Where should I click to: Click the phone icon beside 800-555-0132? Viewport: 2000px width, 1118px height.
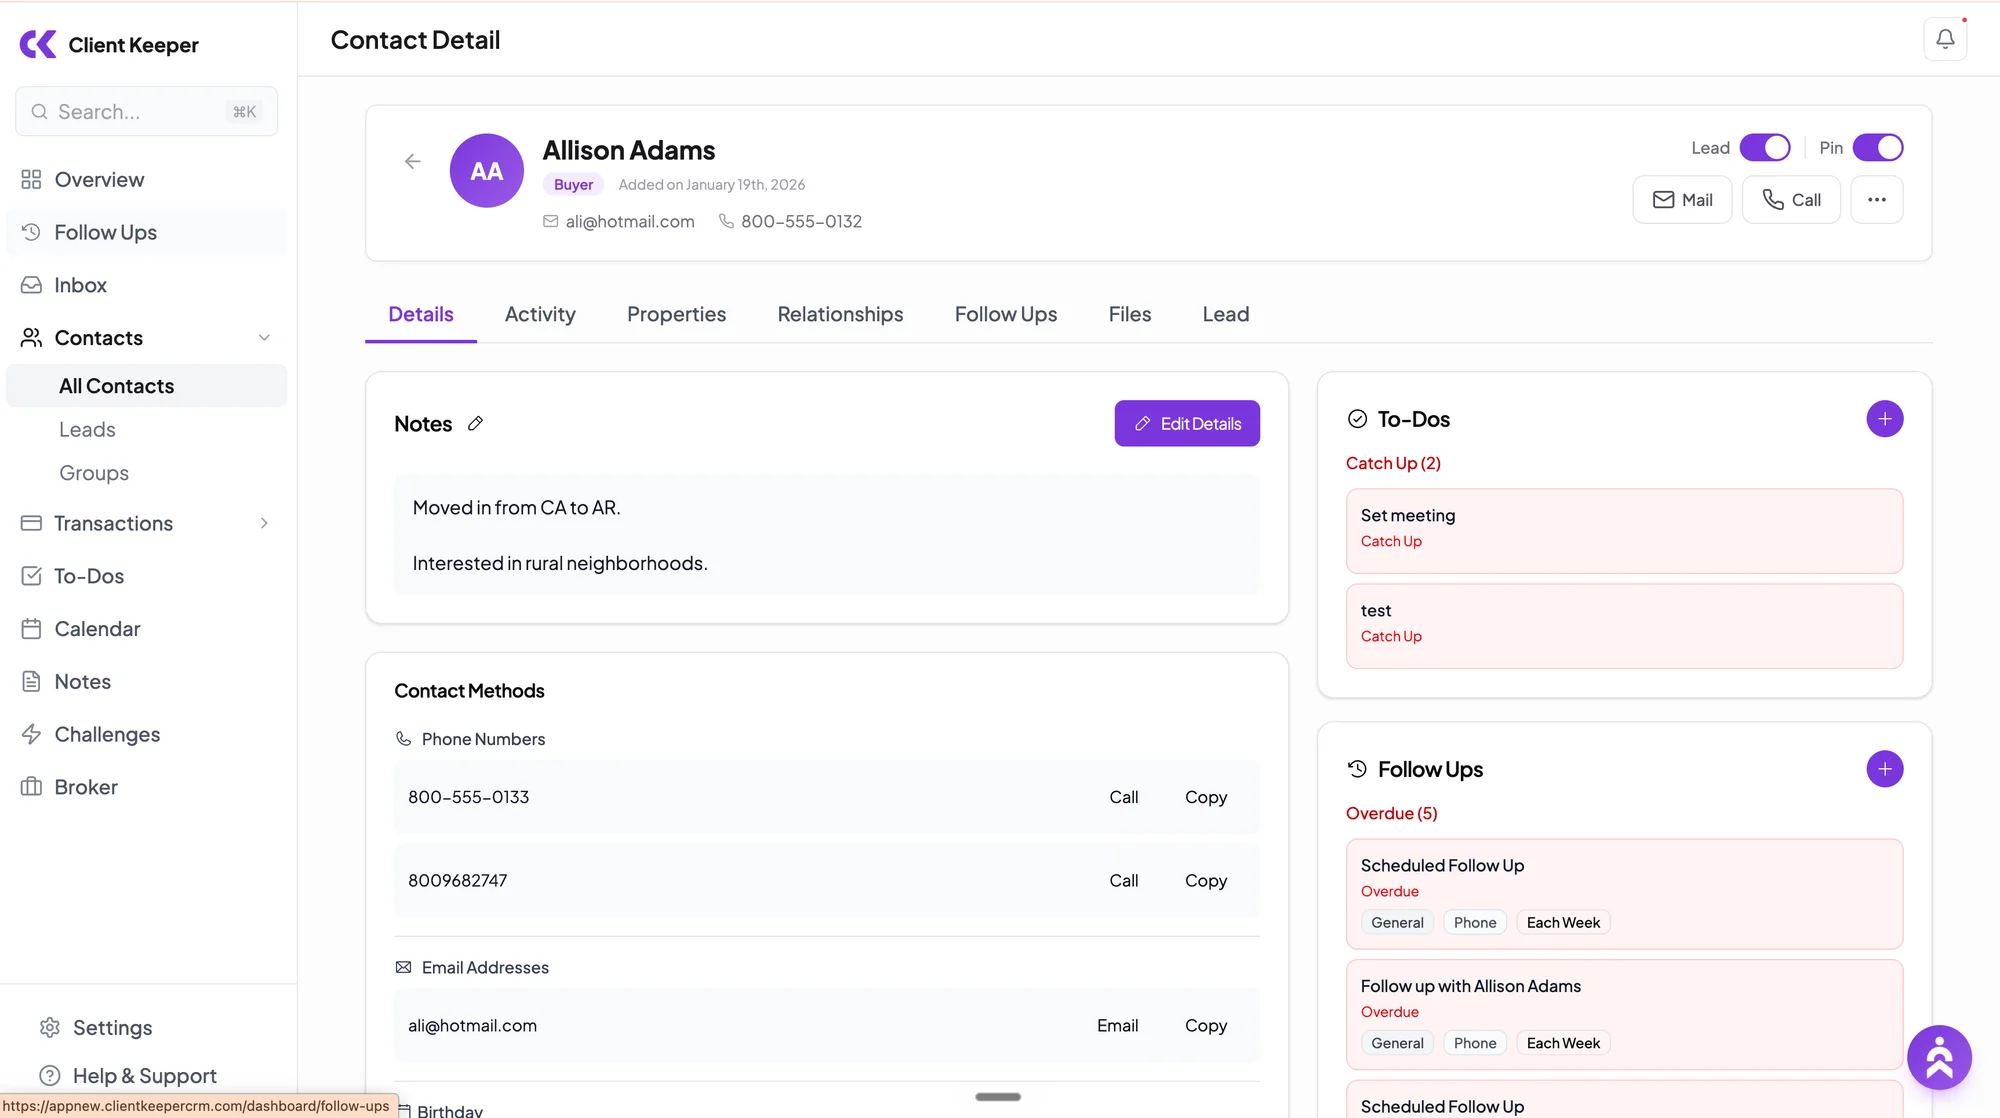(726, 221)
